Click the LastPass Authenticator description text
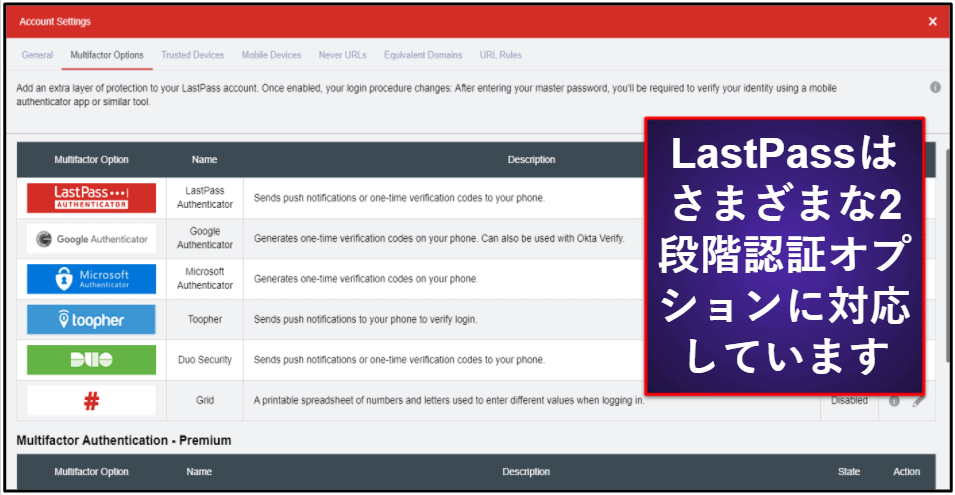The width and height of the screenshot is (955, 495). coord(399,198)
